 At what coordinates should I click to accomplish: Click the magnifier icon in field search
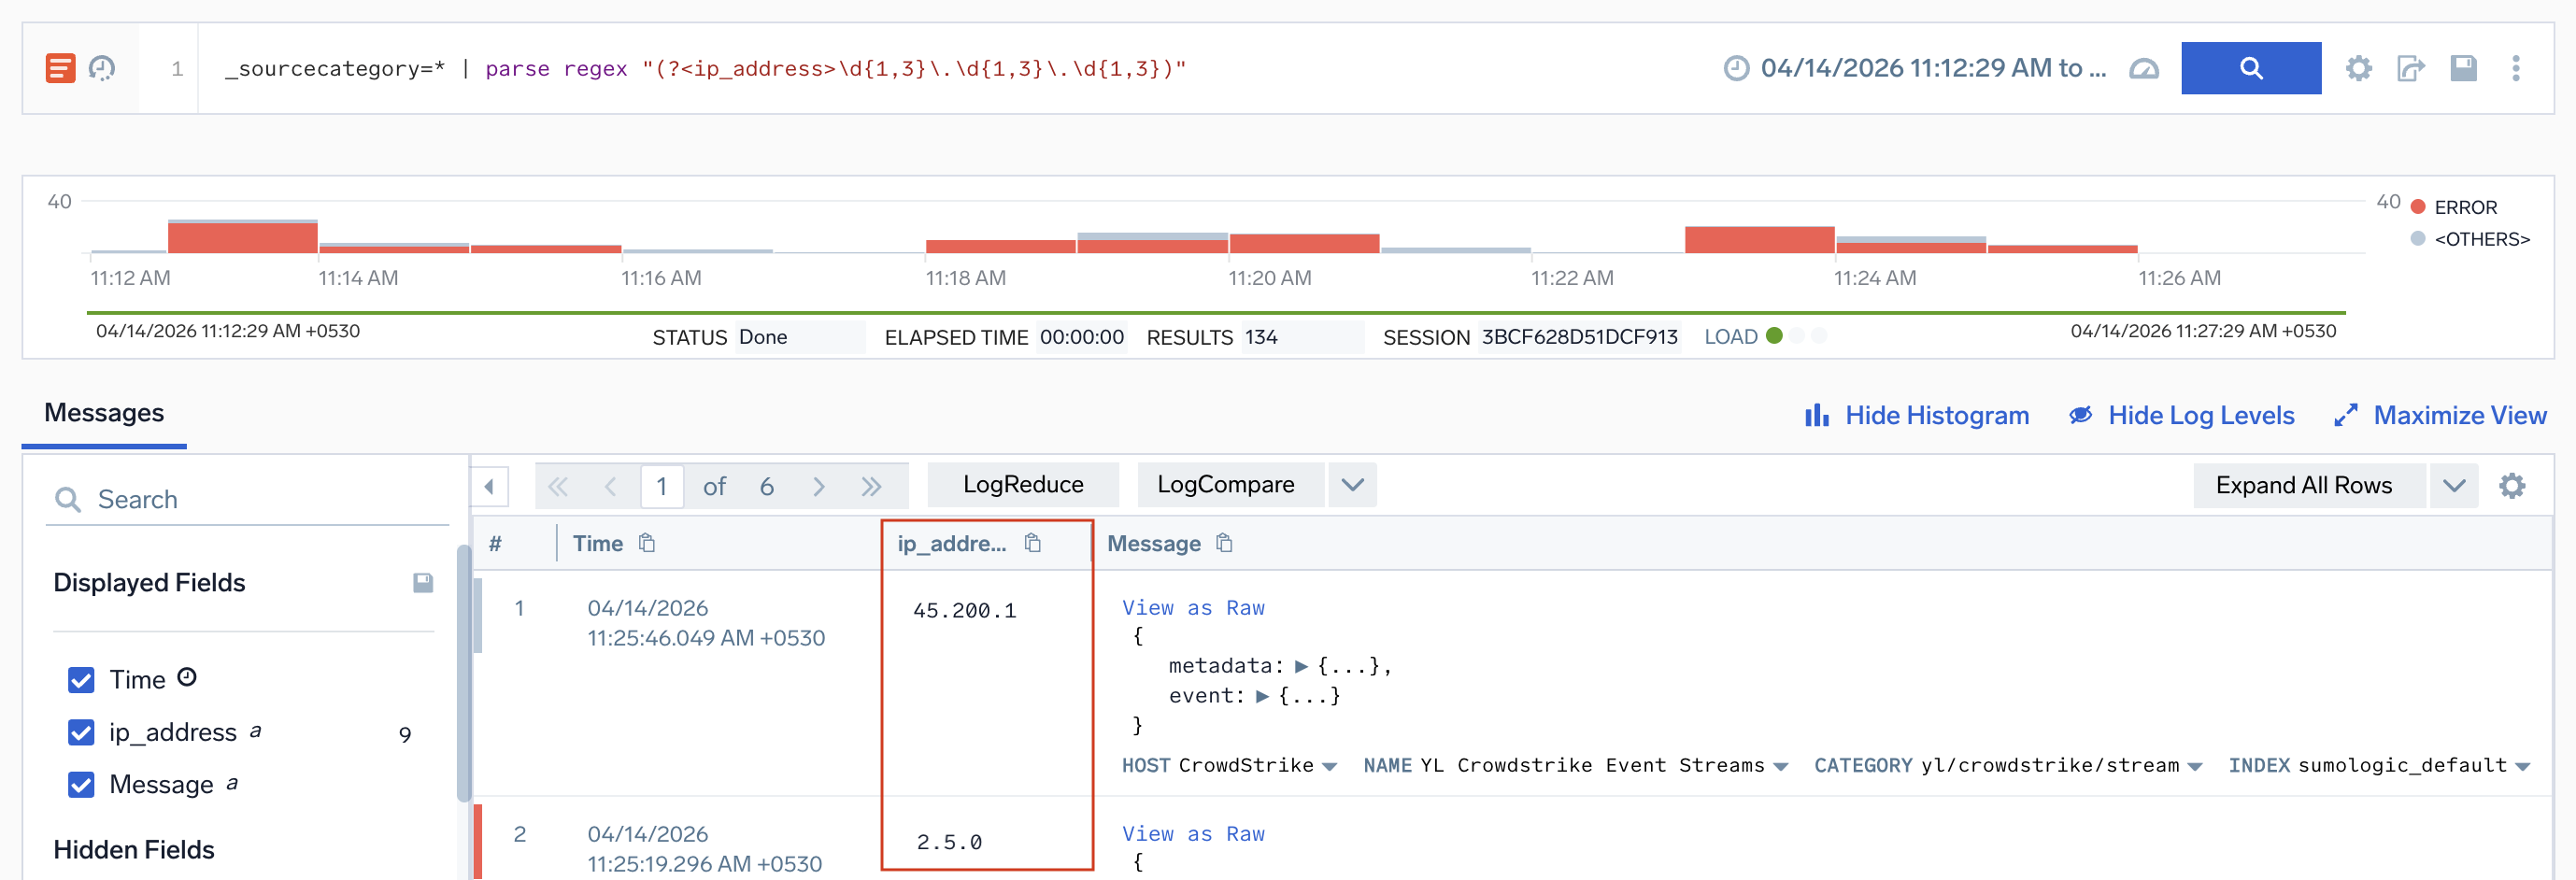[x=67, y=499]
